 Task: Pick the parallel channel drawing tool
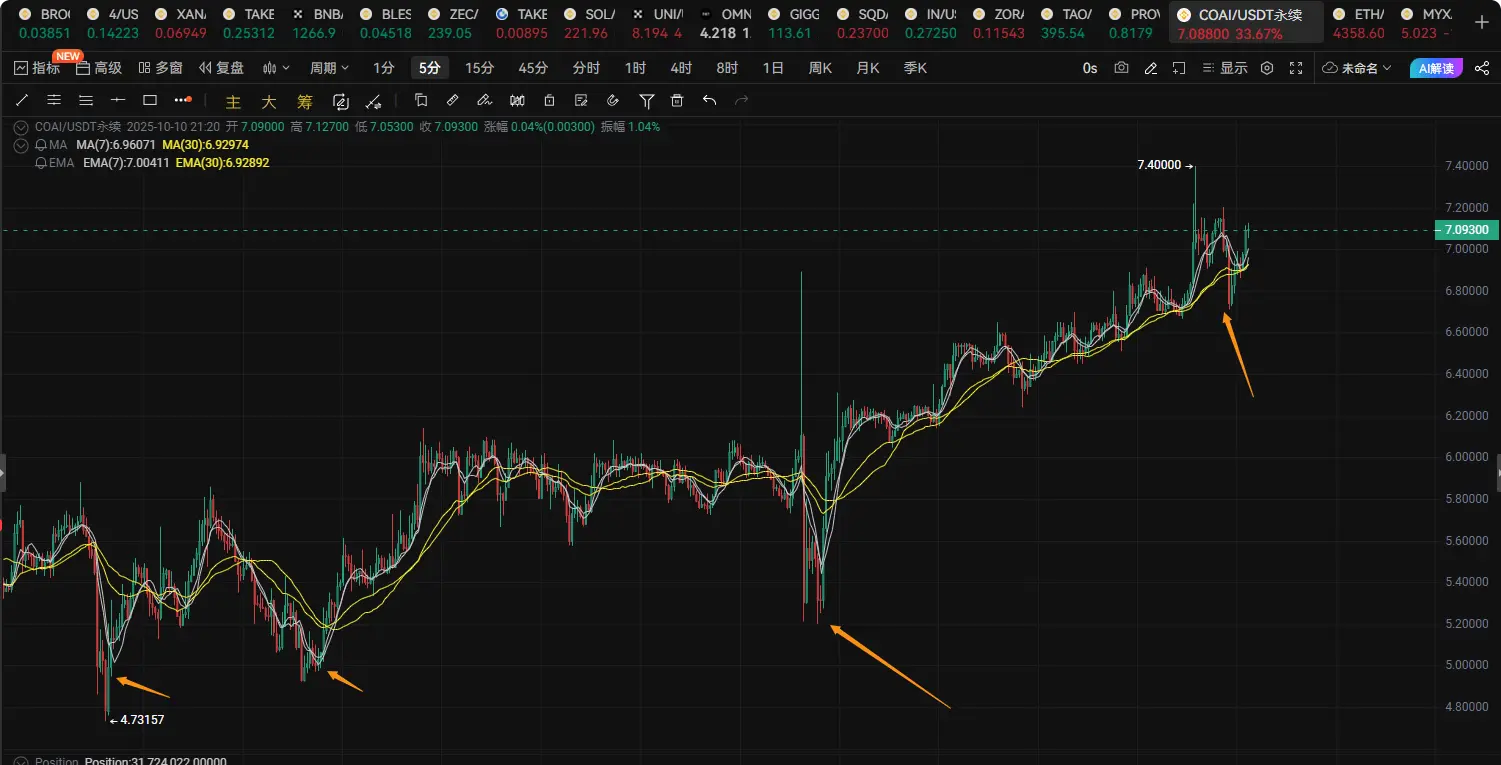tap(54, 100)
